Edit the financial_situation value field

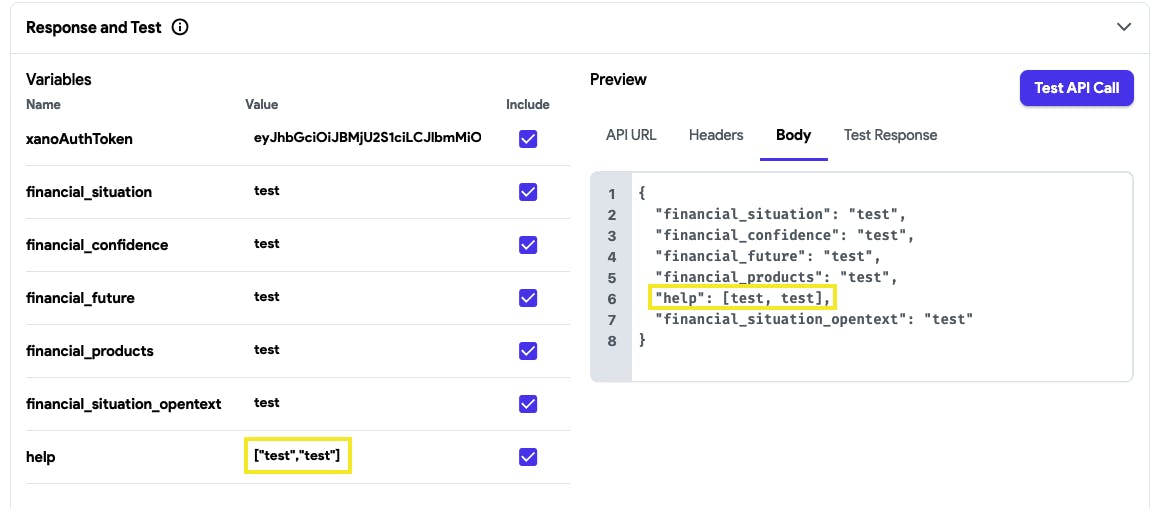pyautogui.click(x=267, y=191)
